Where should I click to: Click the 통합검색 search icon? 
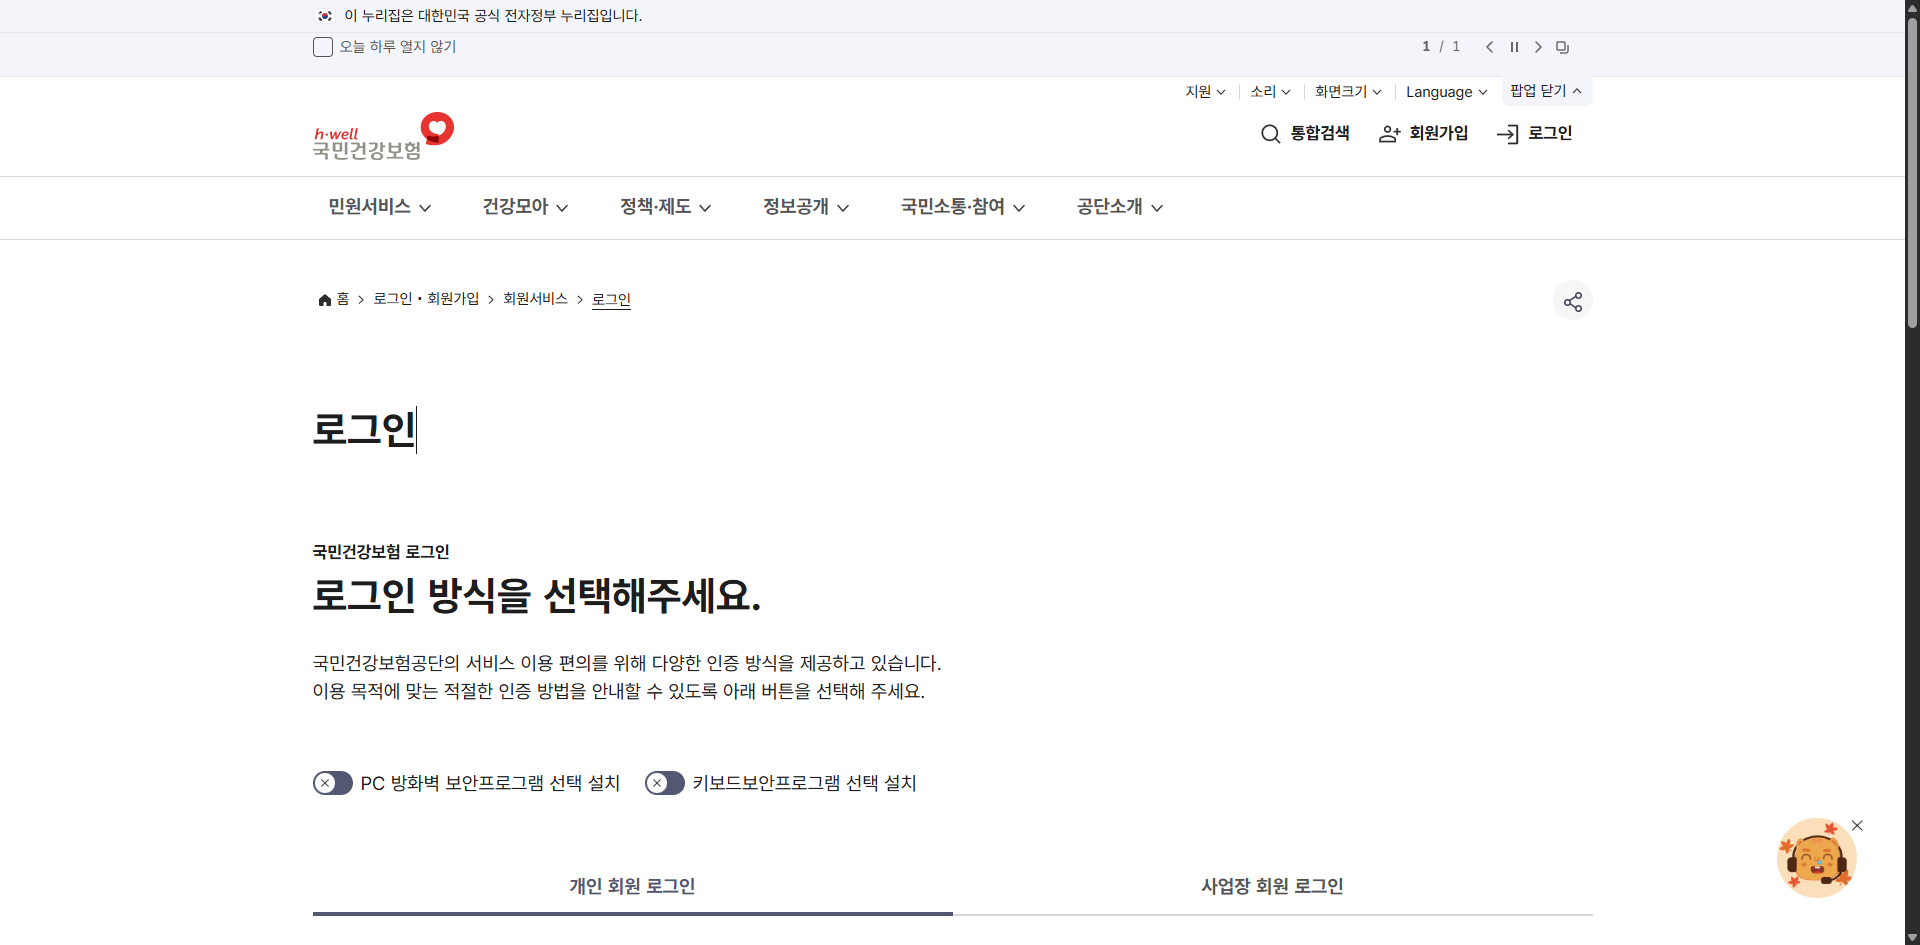click(1270, 132)
